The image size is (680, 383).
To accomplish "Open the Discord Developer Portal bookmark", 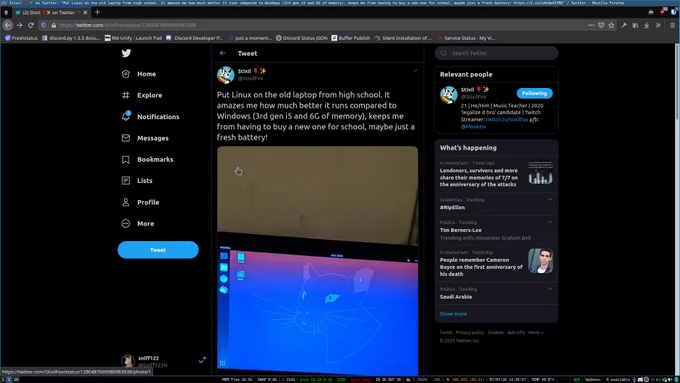I will pos(194,38).
